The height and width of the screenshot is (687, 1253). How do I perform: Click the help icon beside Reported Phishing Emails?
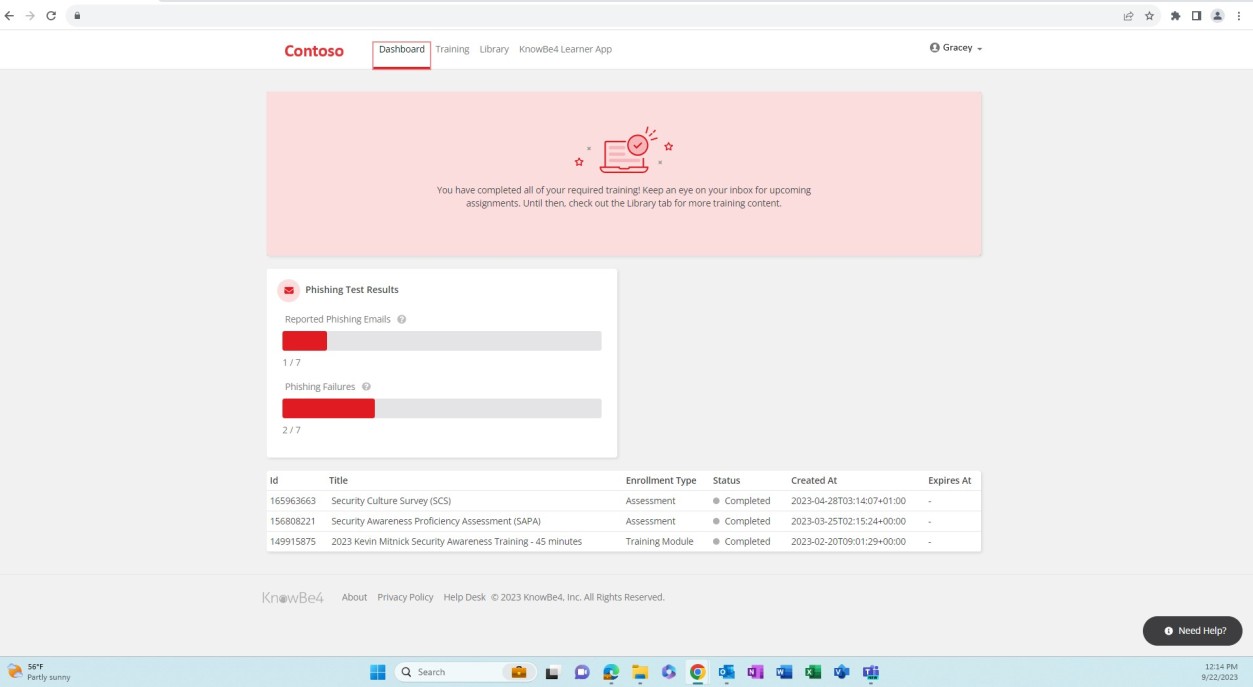[401, 318]
